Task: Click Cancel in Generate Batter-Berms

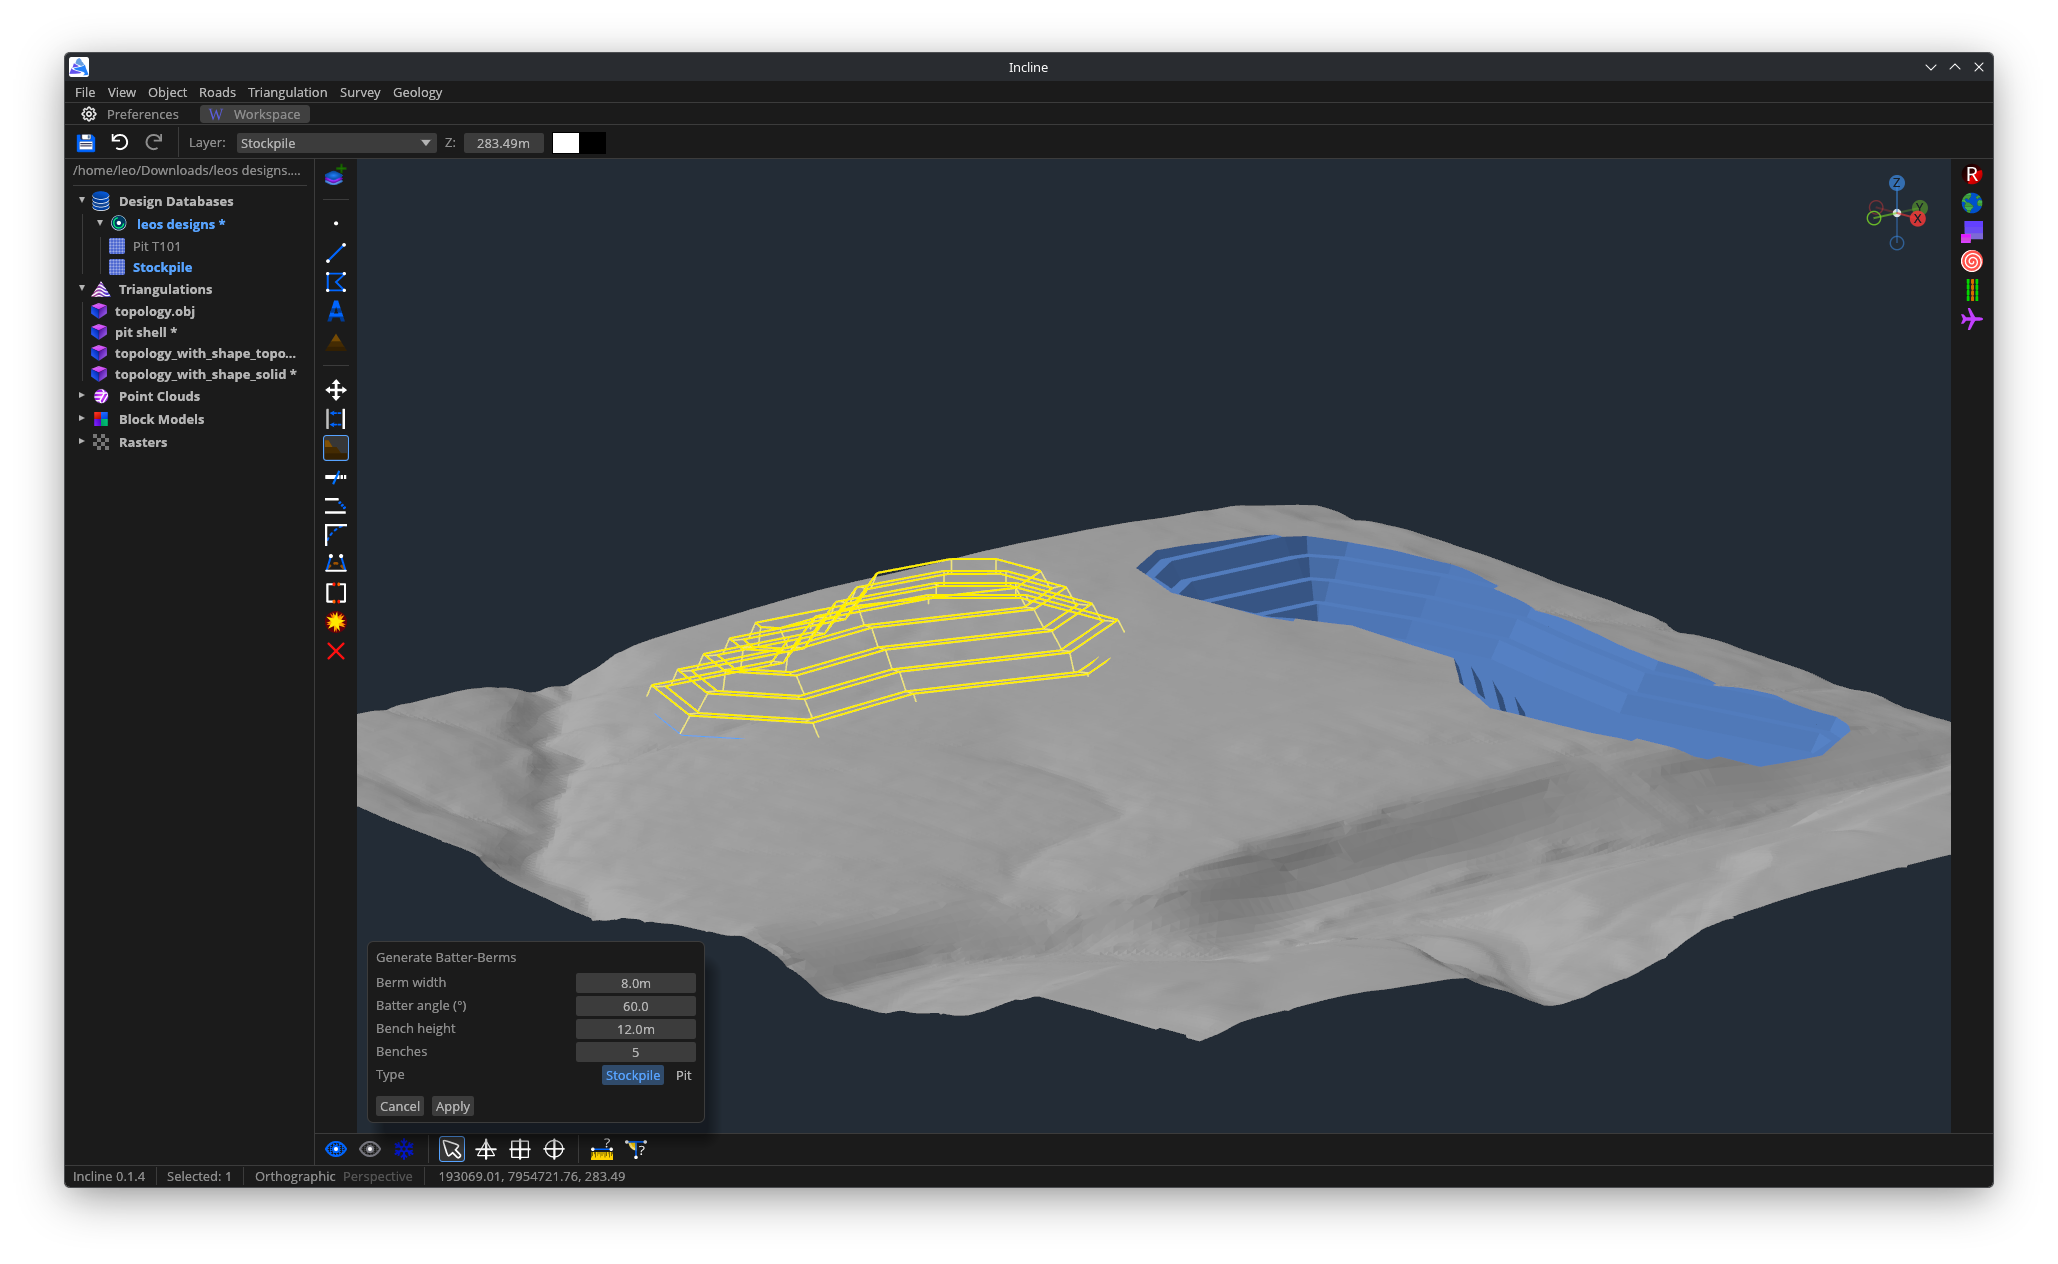Action: 400,1107
